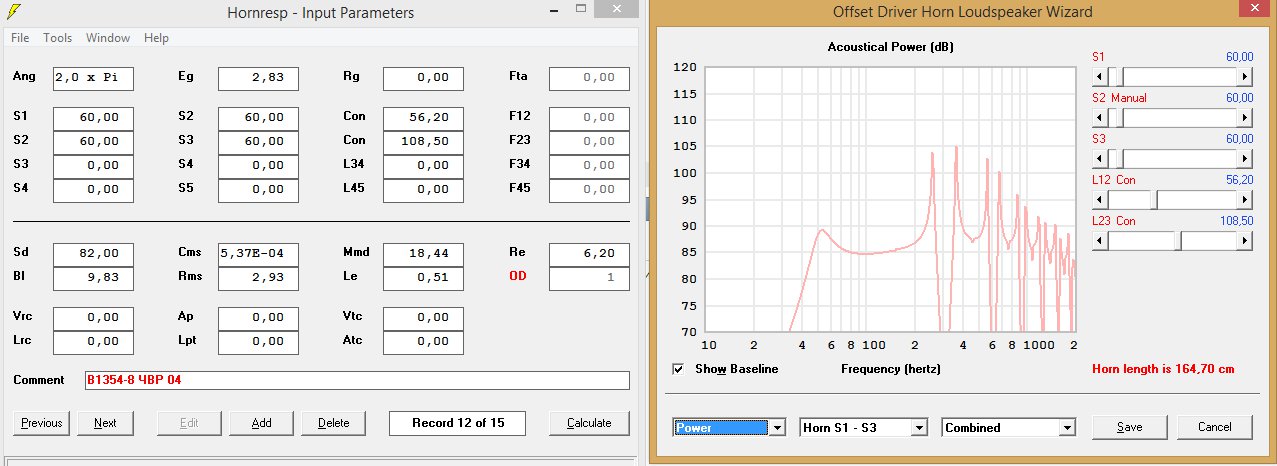Click right arrow of S1 slider
Image resolution: width=1277 pixels, height=466 pixels.
click(1245, 76)
